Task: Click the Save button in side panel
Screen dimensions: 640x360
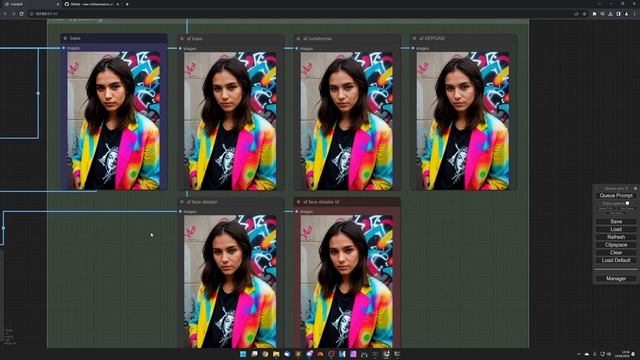Action: coord(616,221)
